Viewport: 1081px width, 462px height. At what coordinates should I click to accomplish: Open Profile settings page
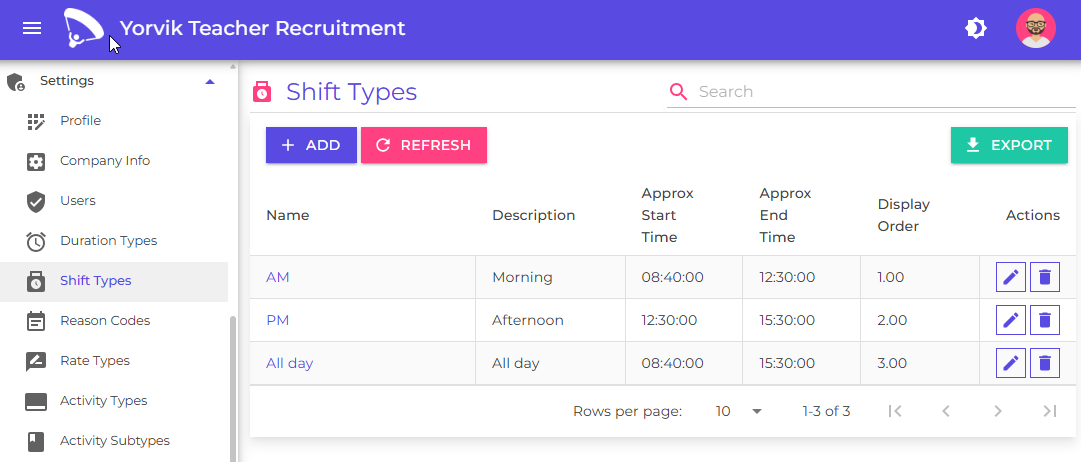click(81, 121)
